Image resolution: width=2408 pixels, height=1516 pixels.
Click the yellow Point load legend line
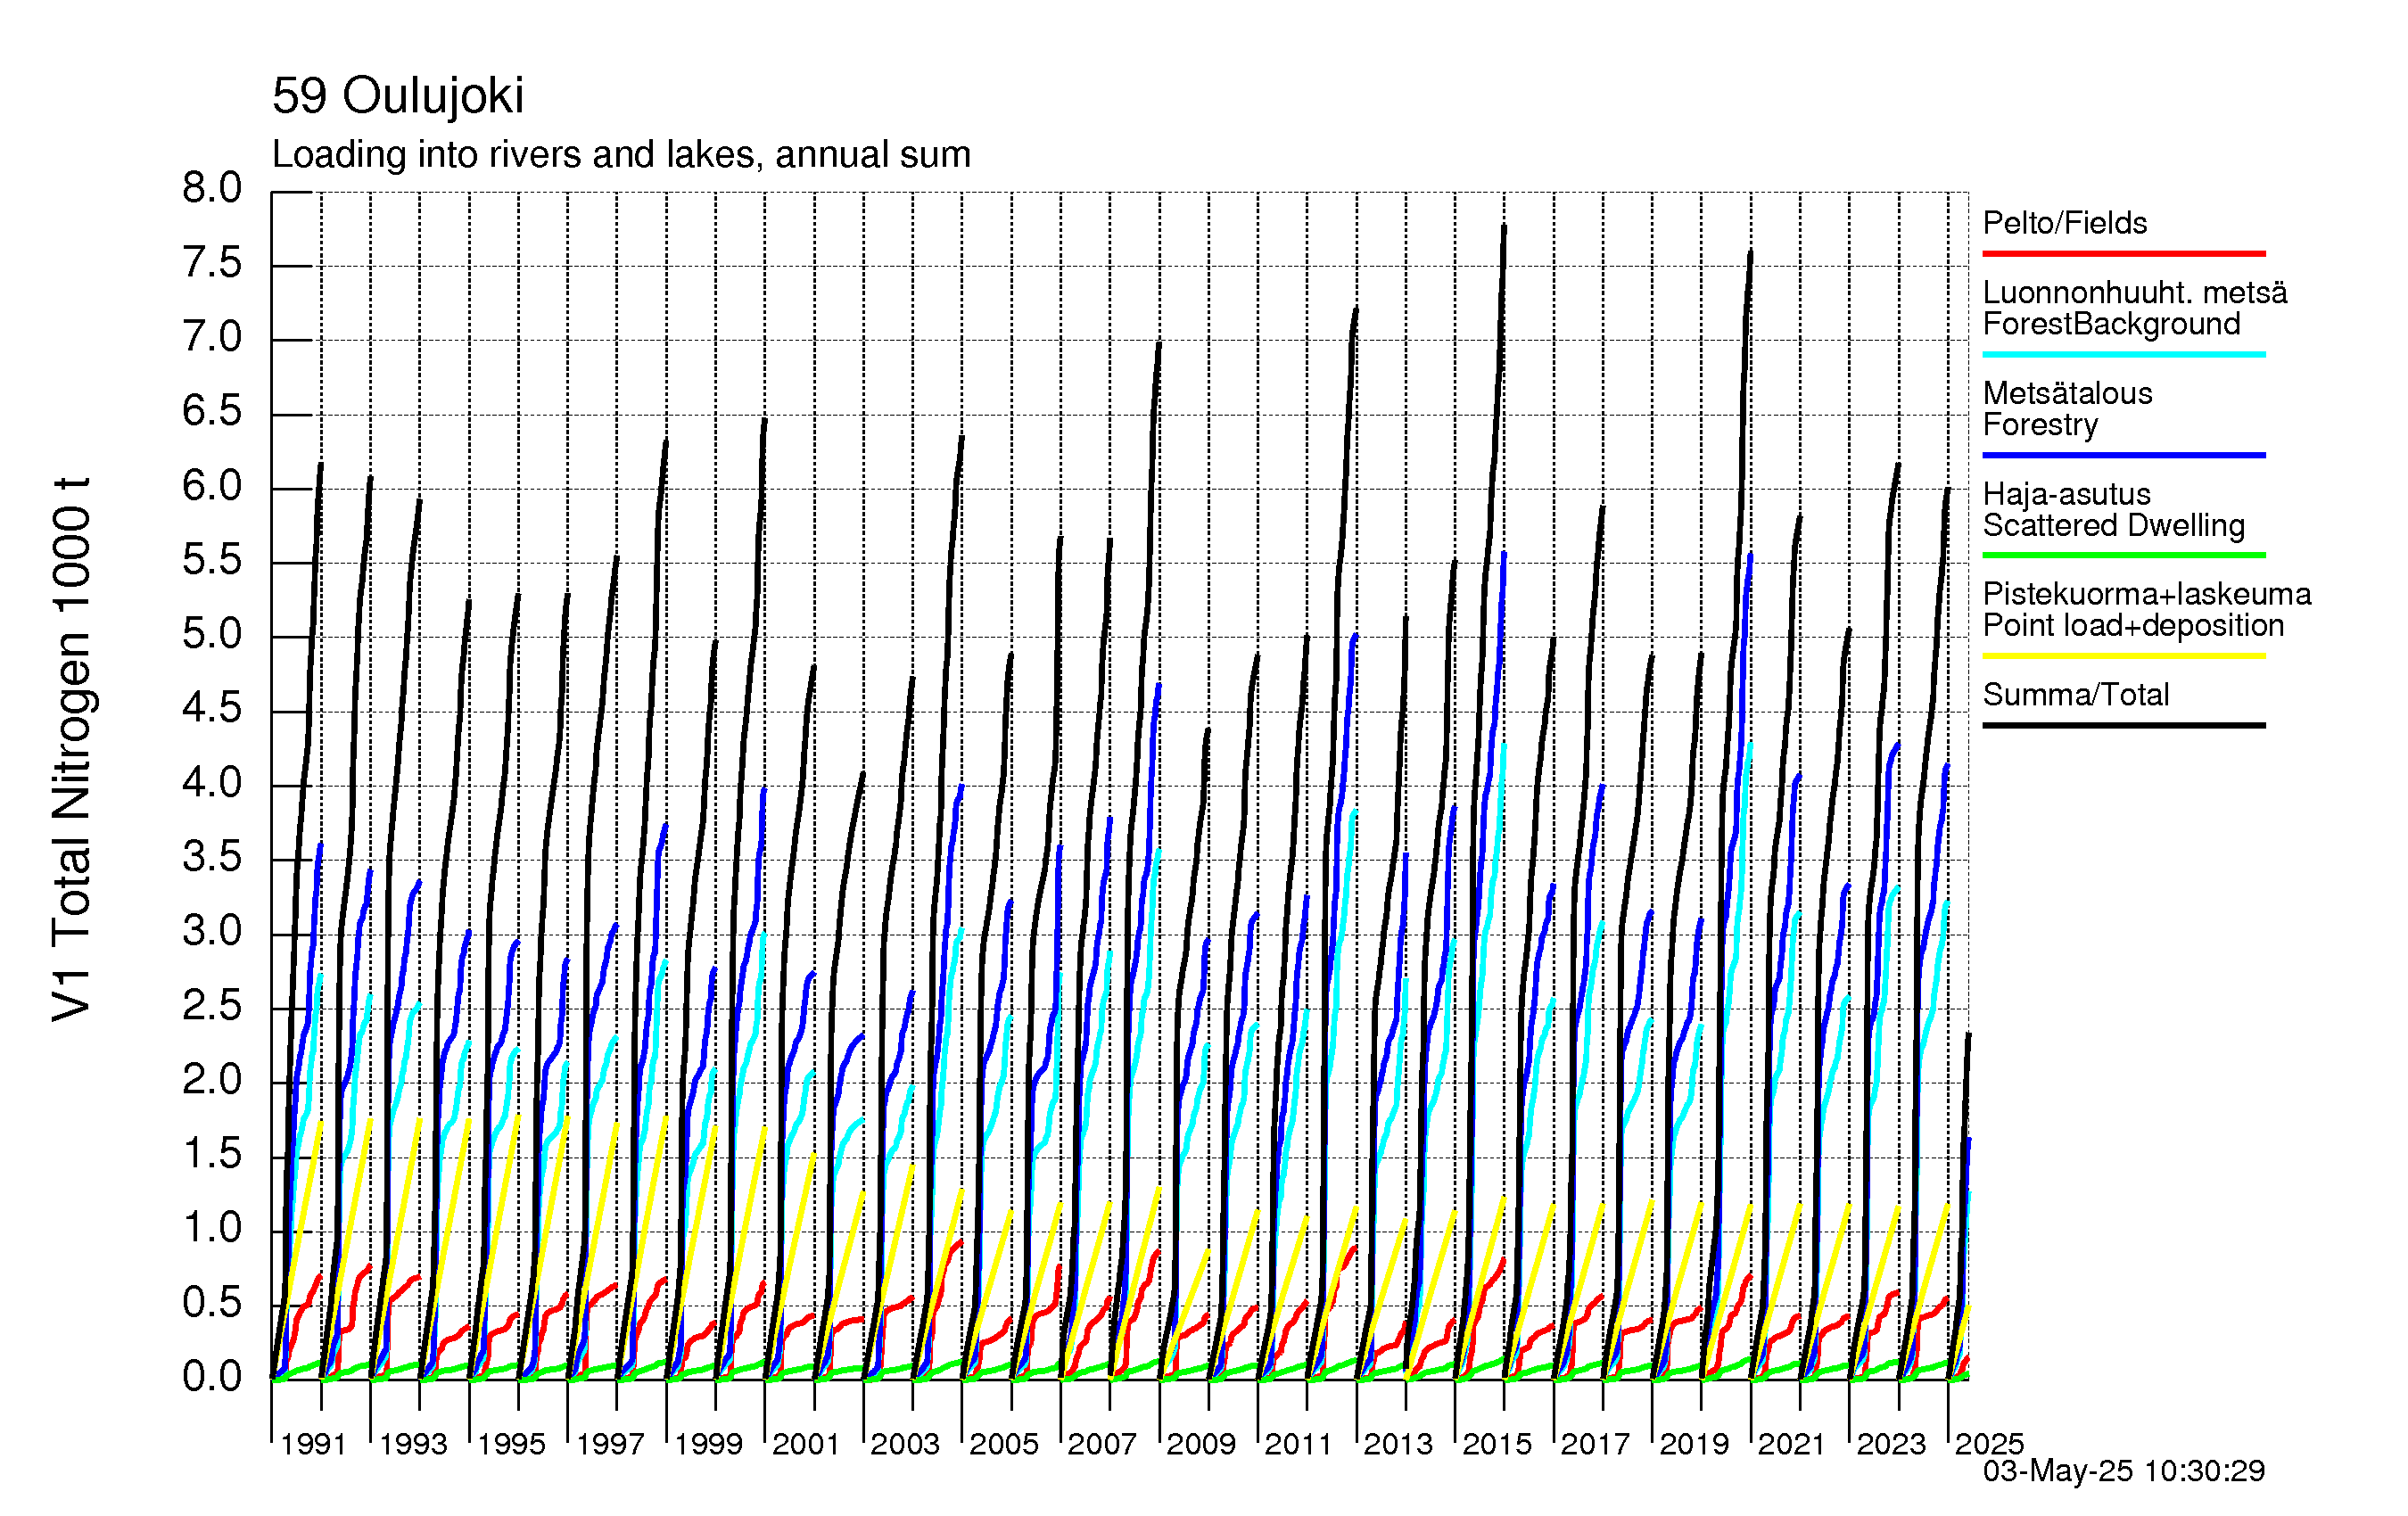(x=2123, y=656)
